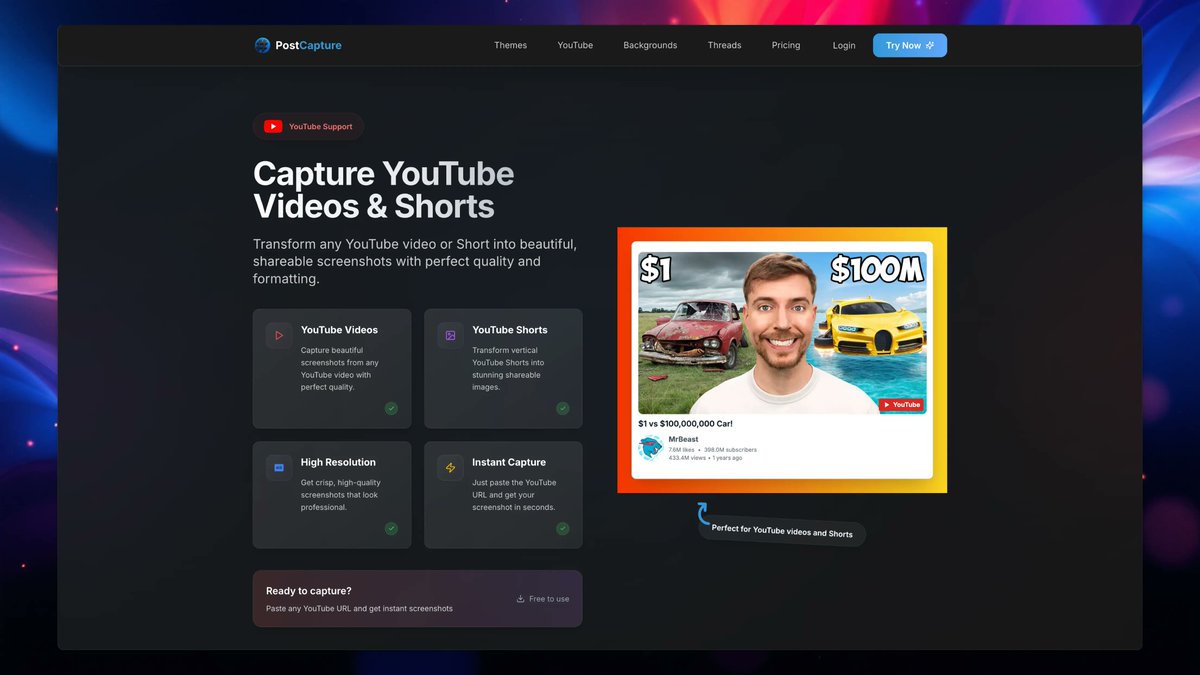Click the red YouTube badge on thumbnail
Viewport: 1200px width, 675px height.
(x=901, y=404)
